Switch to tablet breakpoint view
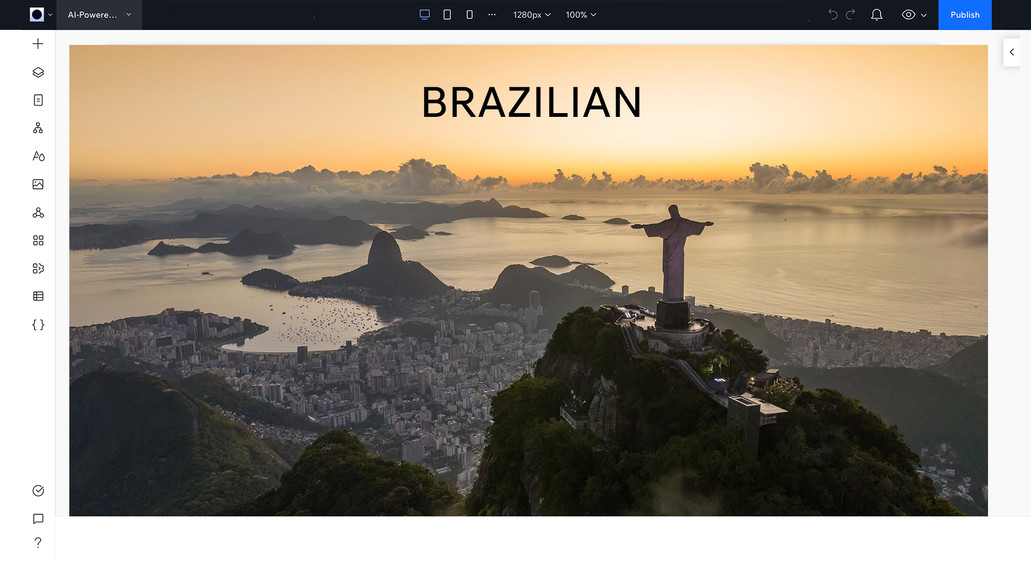The width and height of the screenshot is (1031, 579). [446, 14]
